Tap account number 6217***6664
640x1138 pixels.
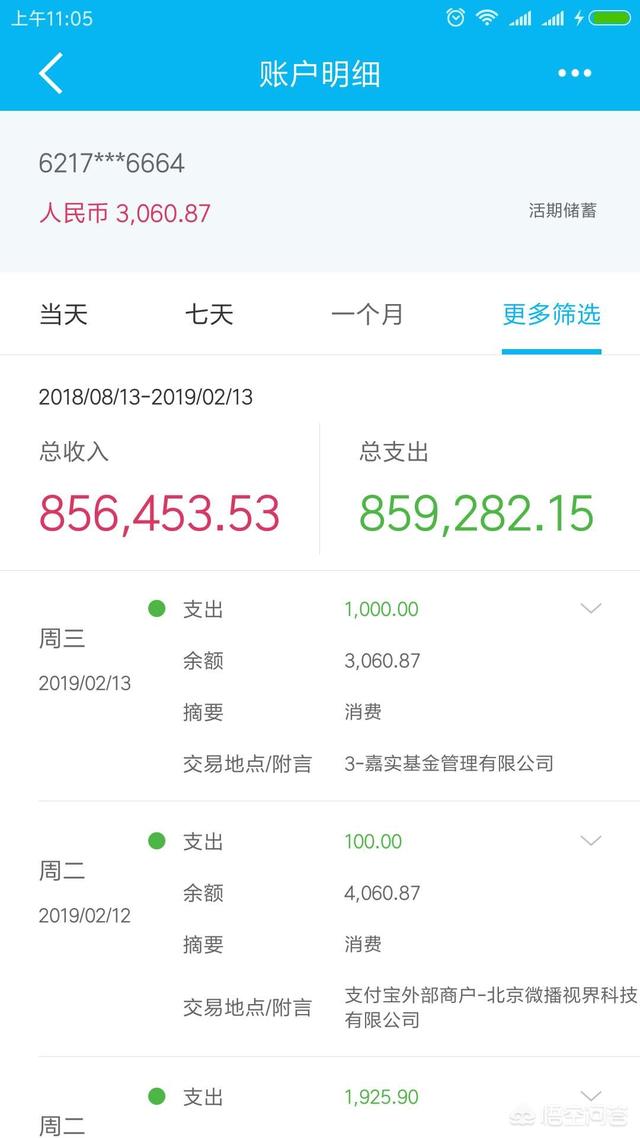[112, 164]
